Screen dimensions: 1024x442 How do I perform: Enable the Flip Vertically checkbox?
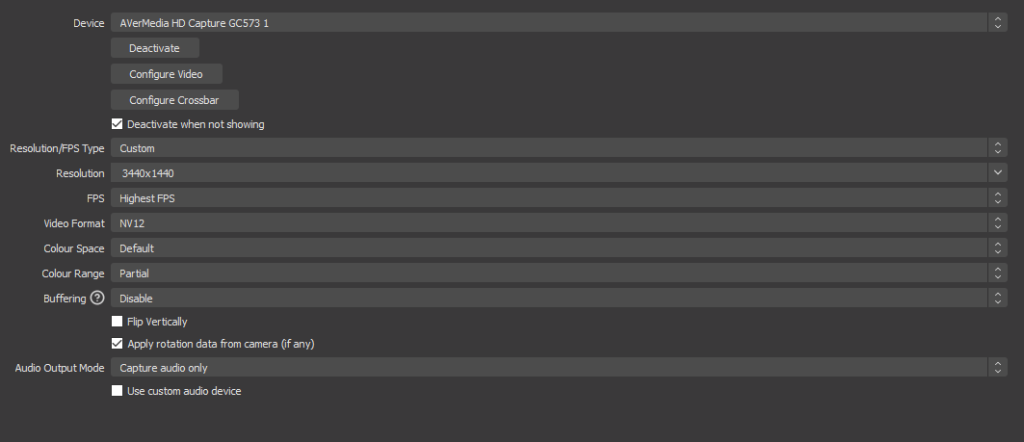(x=117, y=322)
